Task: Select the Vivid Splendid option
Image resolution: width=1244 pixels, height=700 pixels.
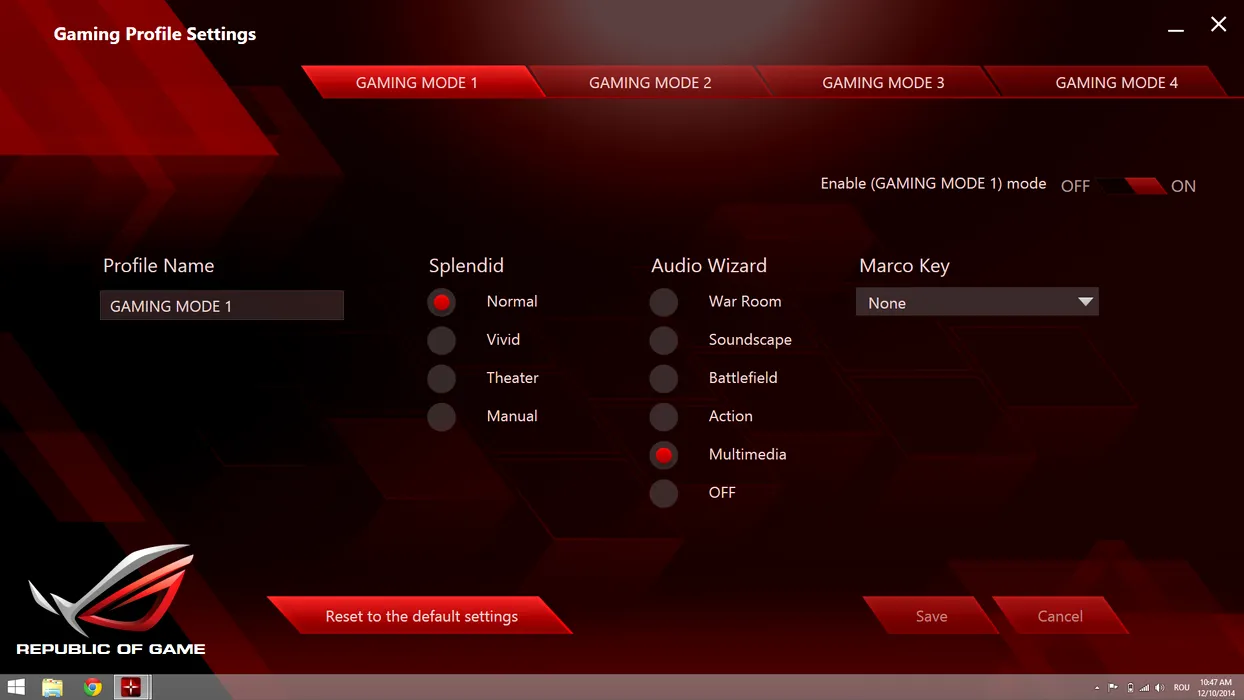Action: coord(441,340)
